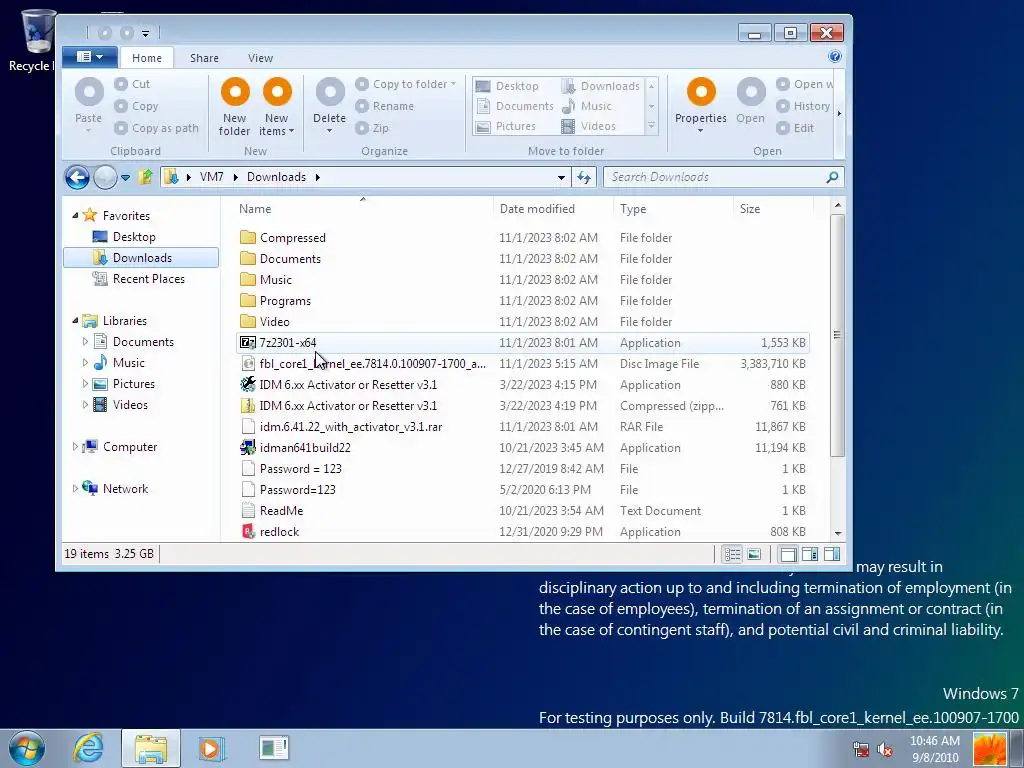Choose Videos in Move to folder gallery

pos(588,126)
